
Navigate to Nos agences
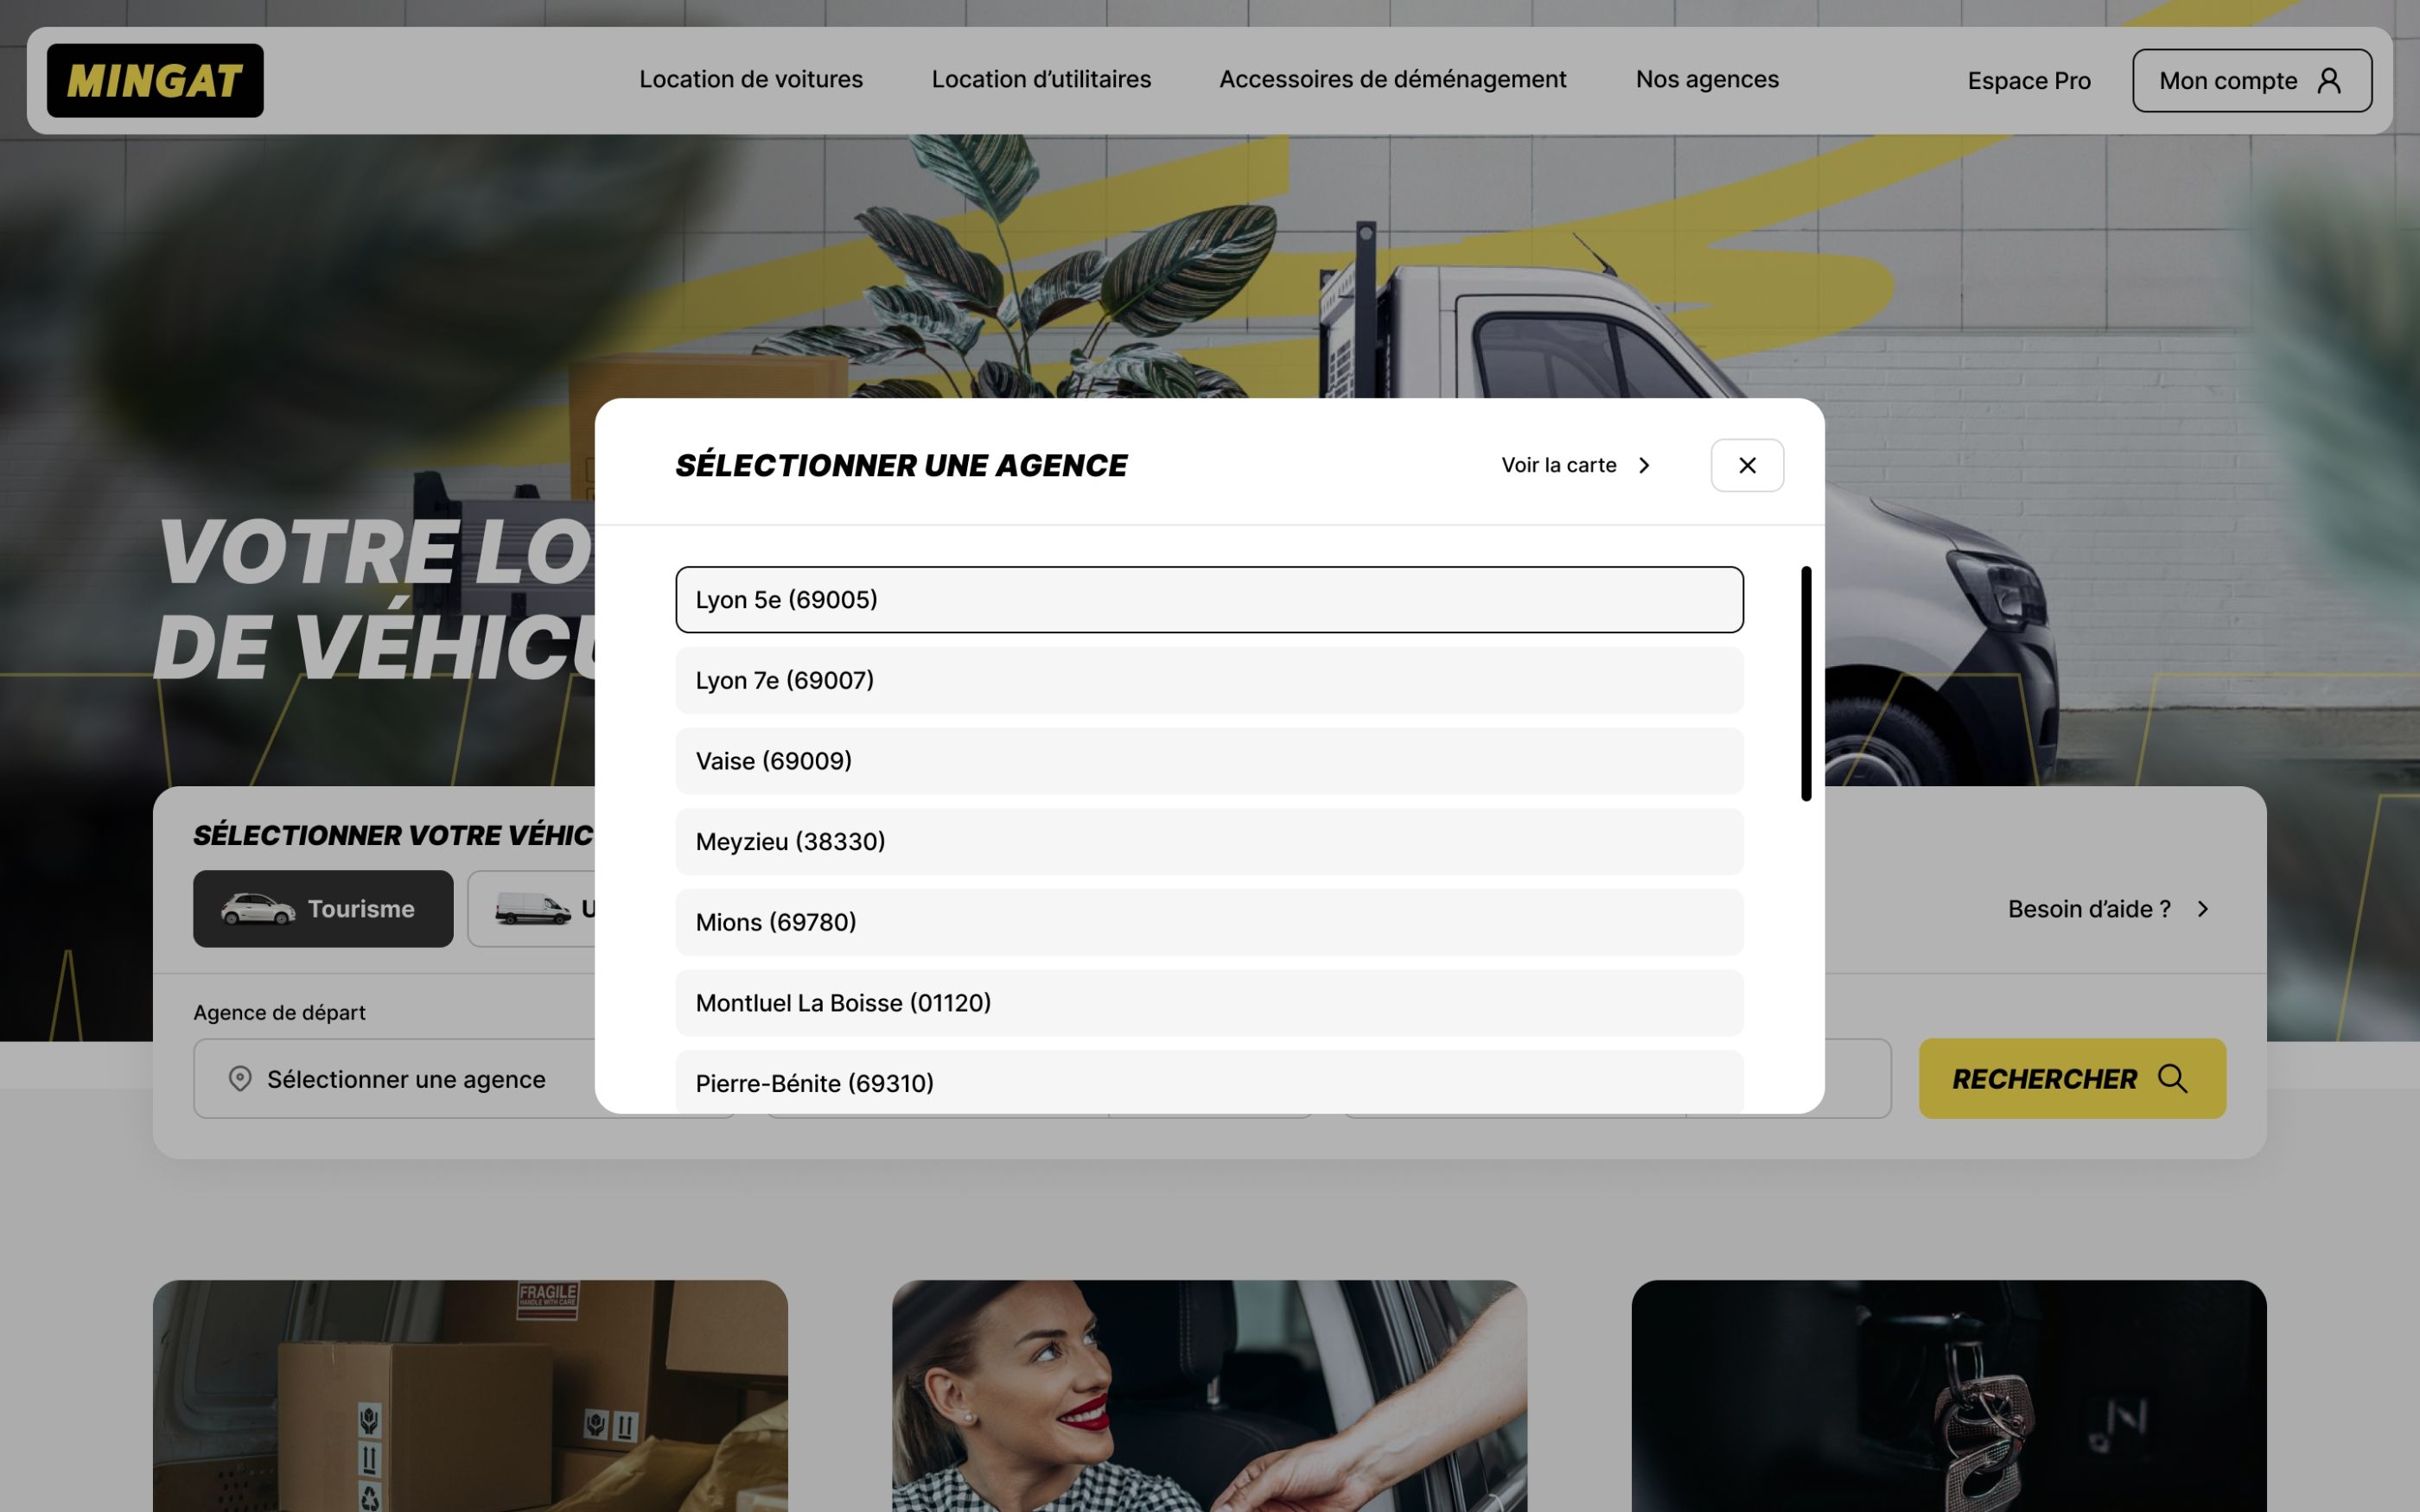[x=1706, y=79]
